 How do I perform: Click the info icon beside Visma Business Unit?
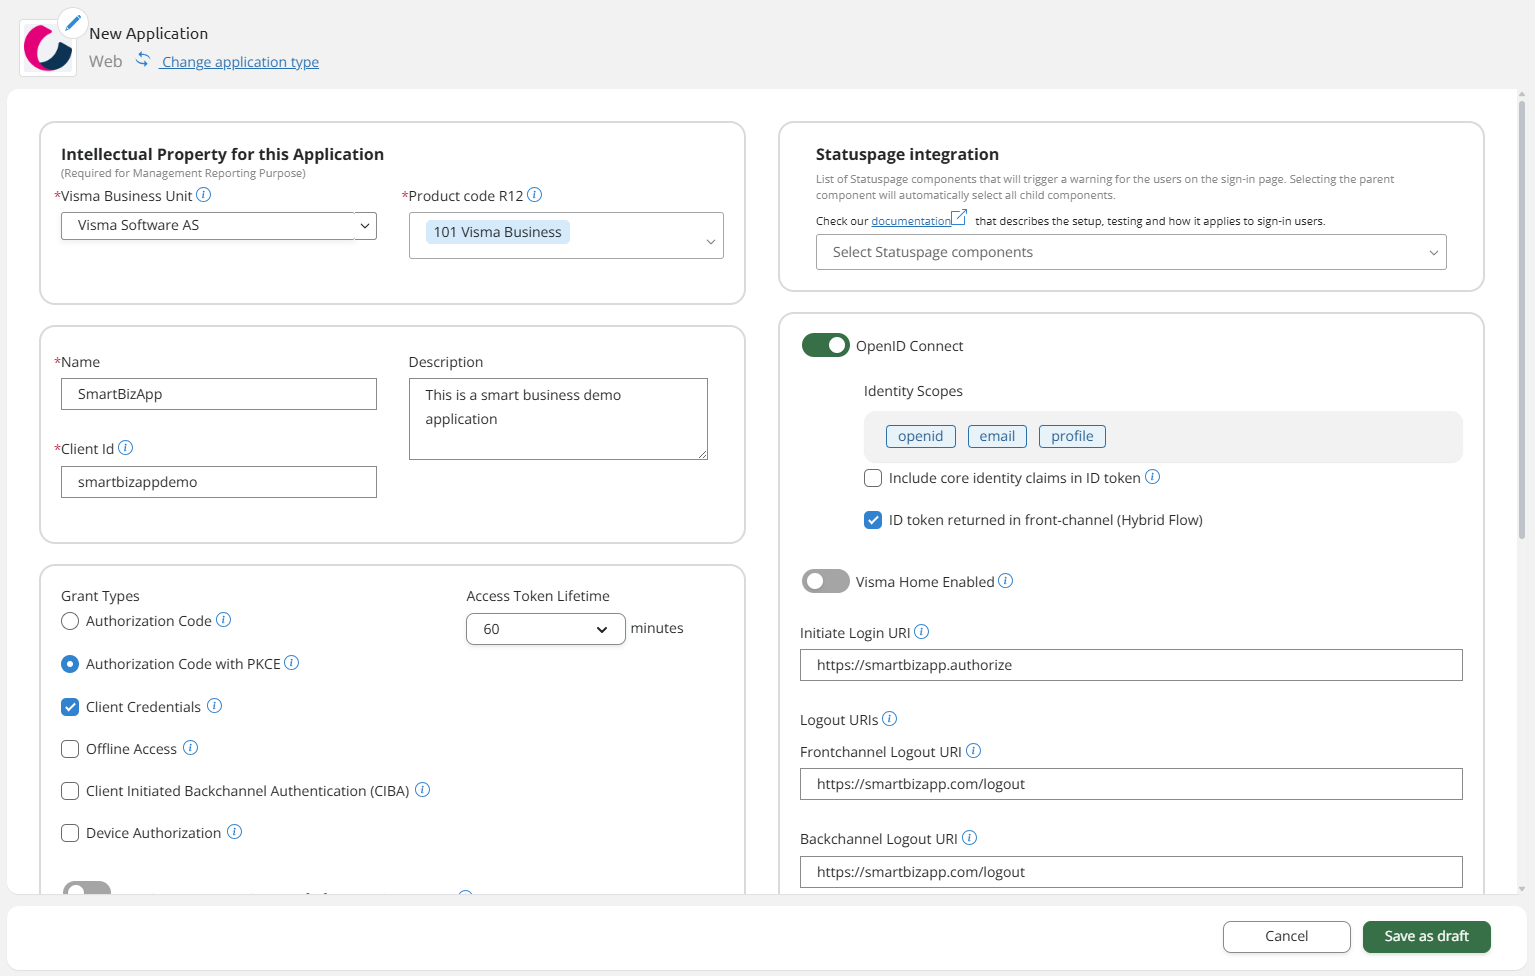204,195
